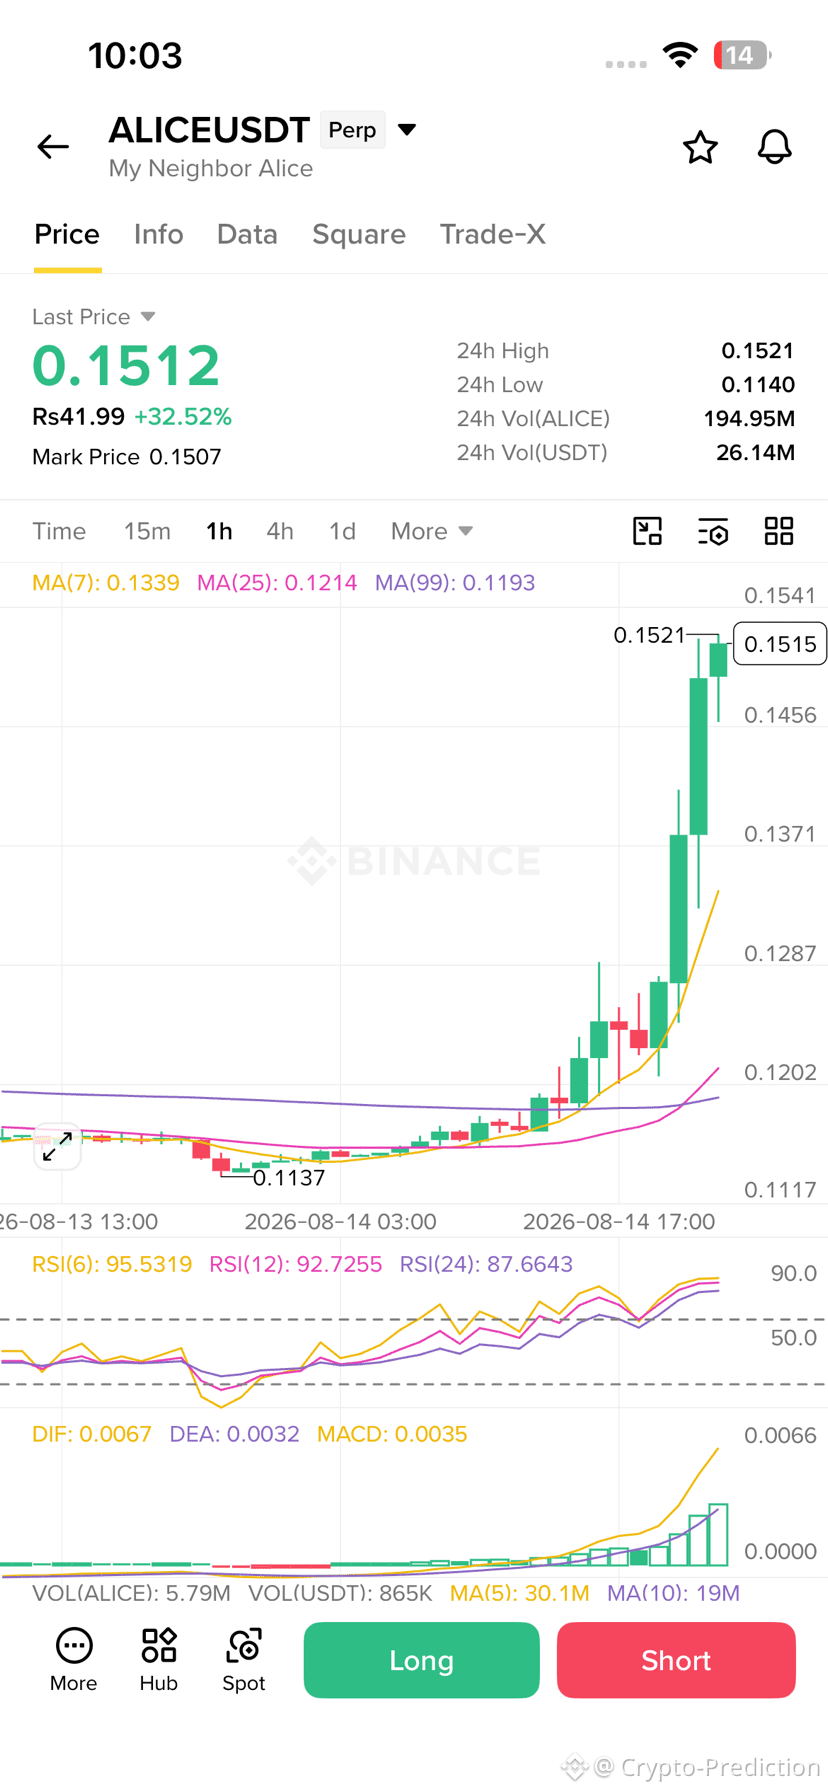Tap the green Long button
The image size is (828, 1792).
(x=422, y=1660)
